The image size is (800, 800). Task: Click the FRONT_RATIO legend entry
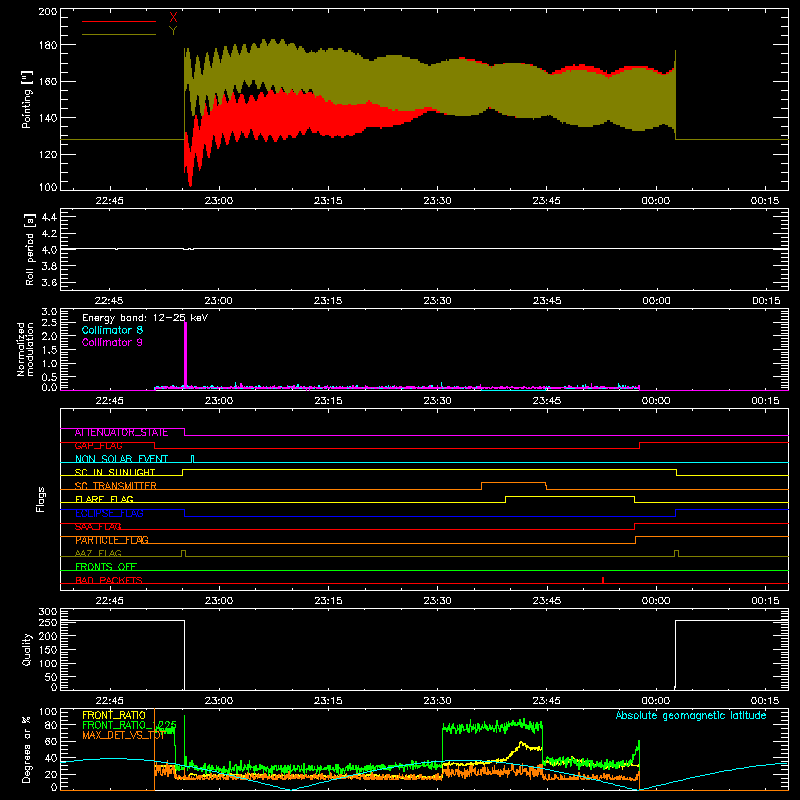point(114,715)
